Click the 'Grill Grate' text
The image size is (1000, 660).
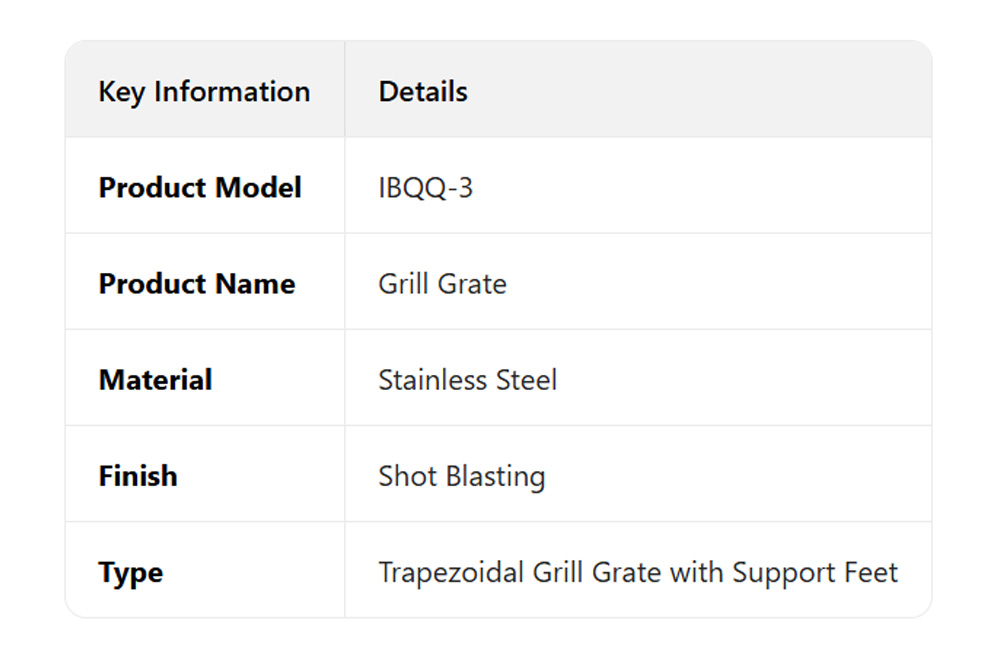coord(442,283)
